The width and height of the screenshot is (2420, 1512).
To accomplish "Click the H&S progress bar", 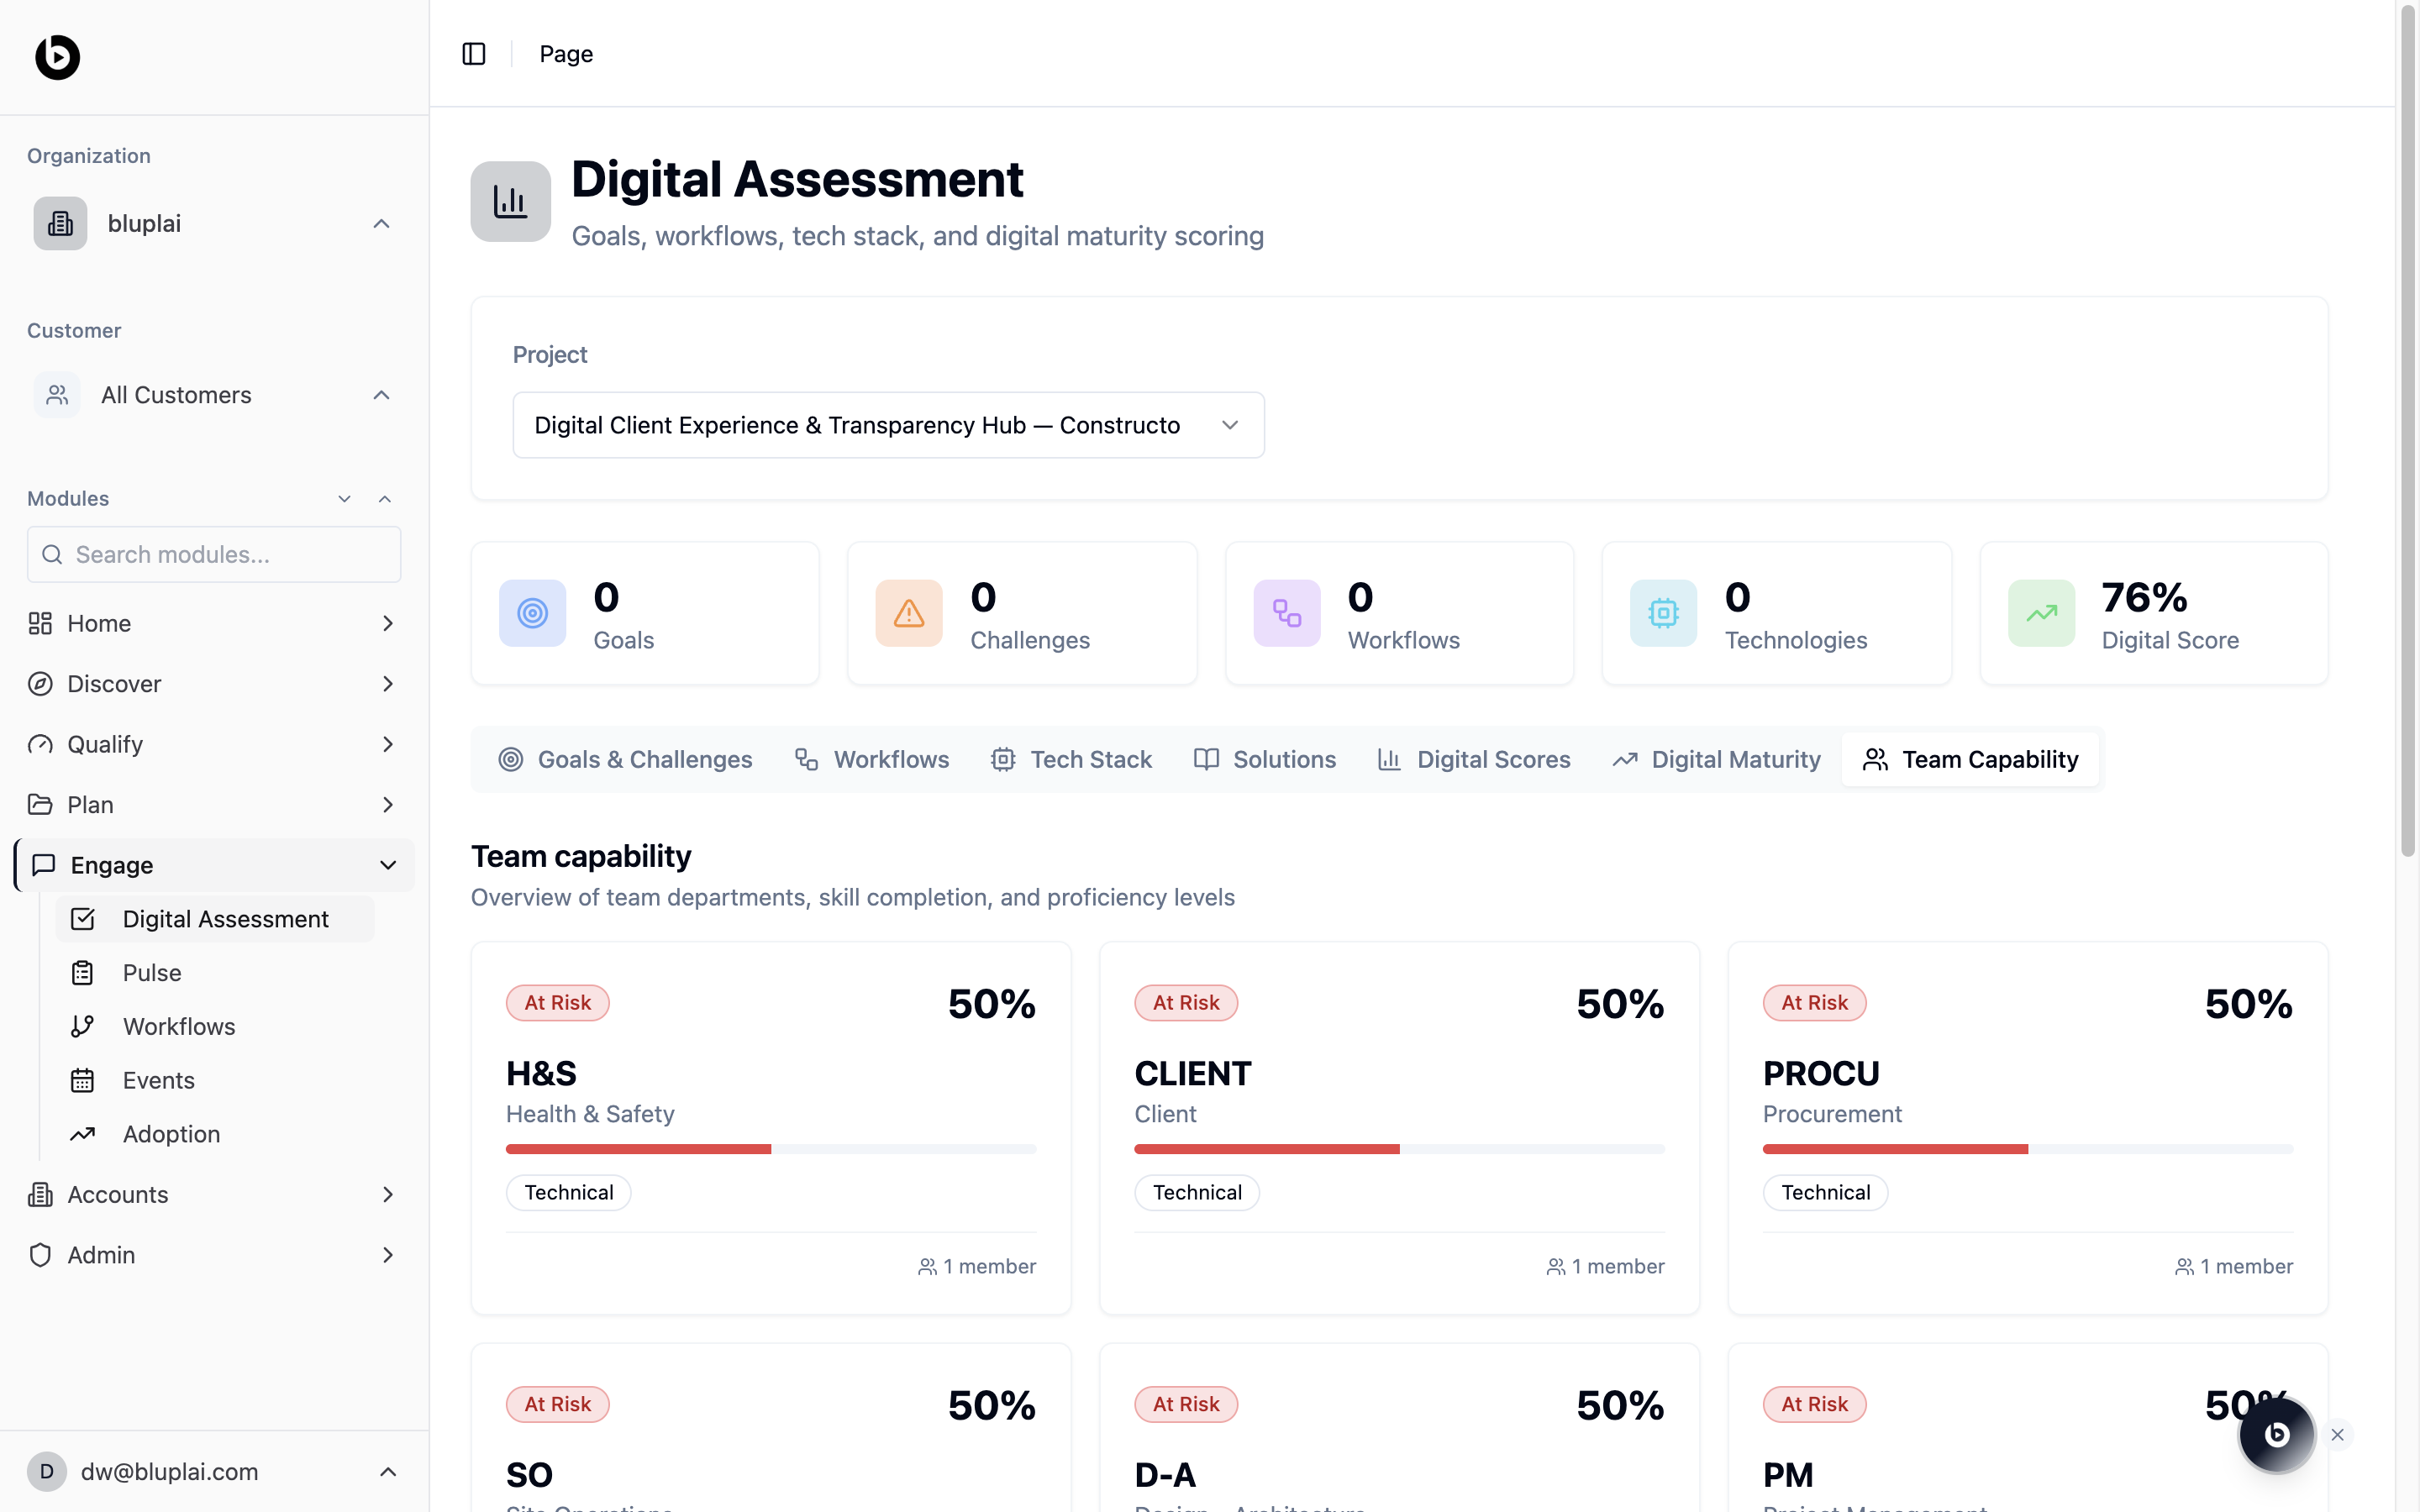I will click(x=770, y=1149).
